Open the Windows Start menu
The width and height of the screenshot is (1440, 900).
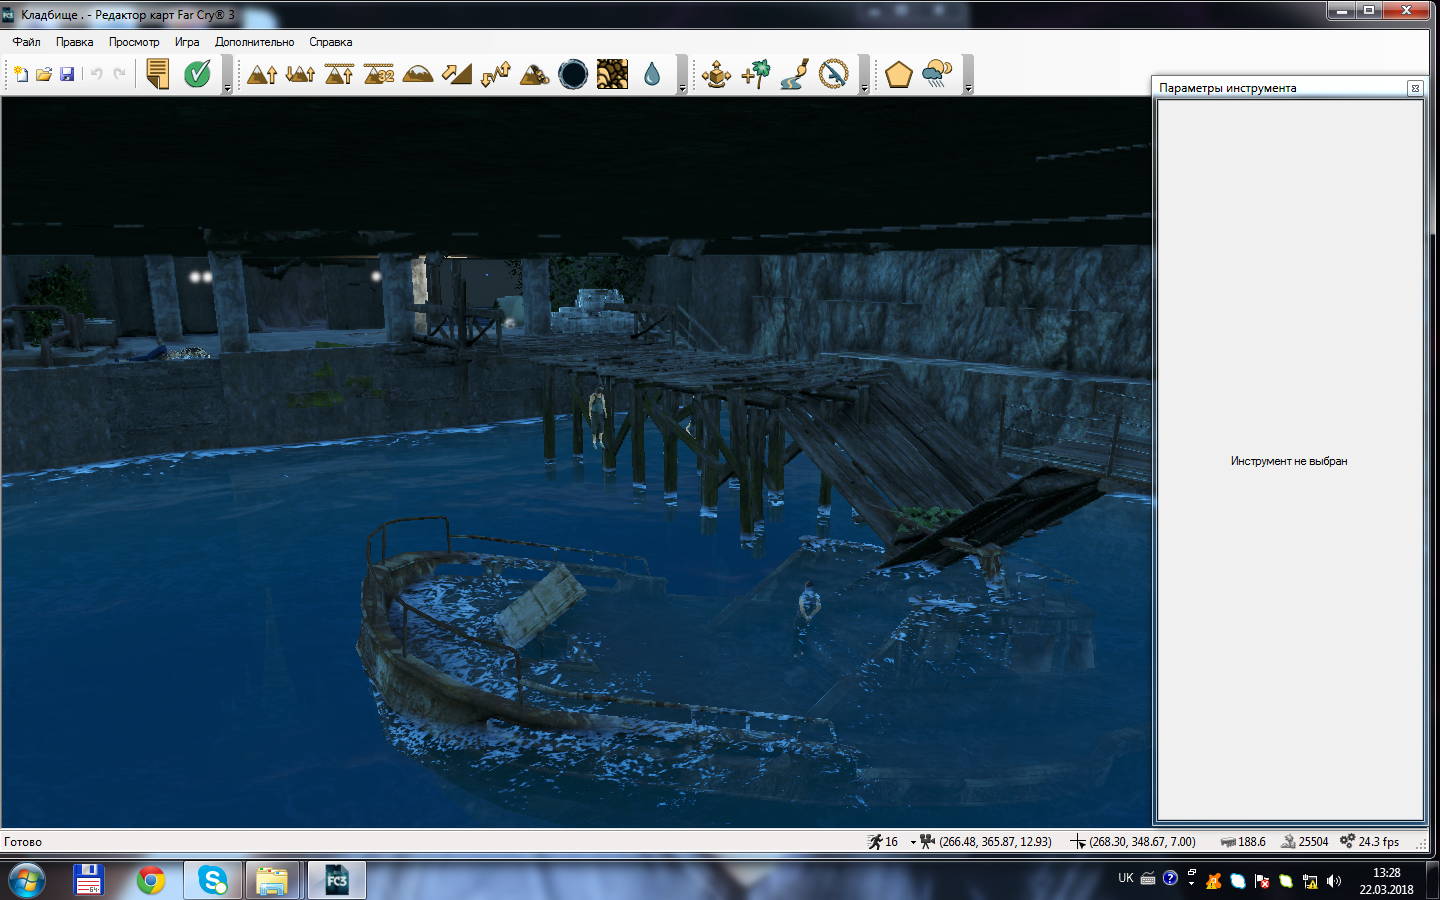click(26, 881)
